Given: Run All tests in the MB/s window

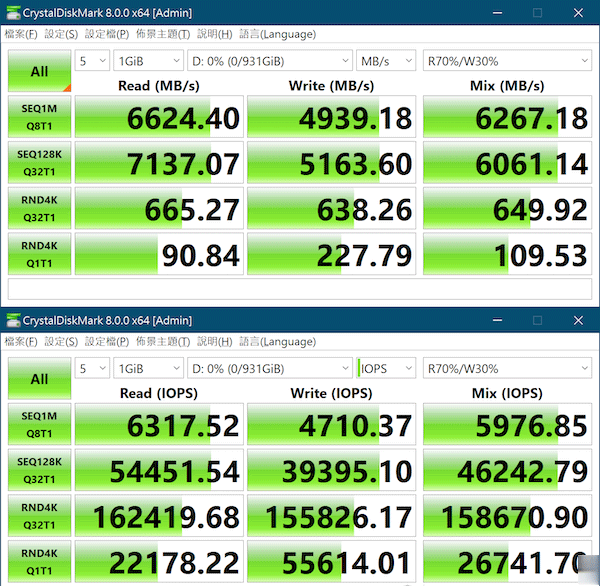Looking at the screenshot, I should coord(39,71).
